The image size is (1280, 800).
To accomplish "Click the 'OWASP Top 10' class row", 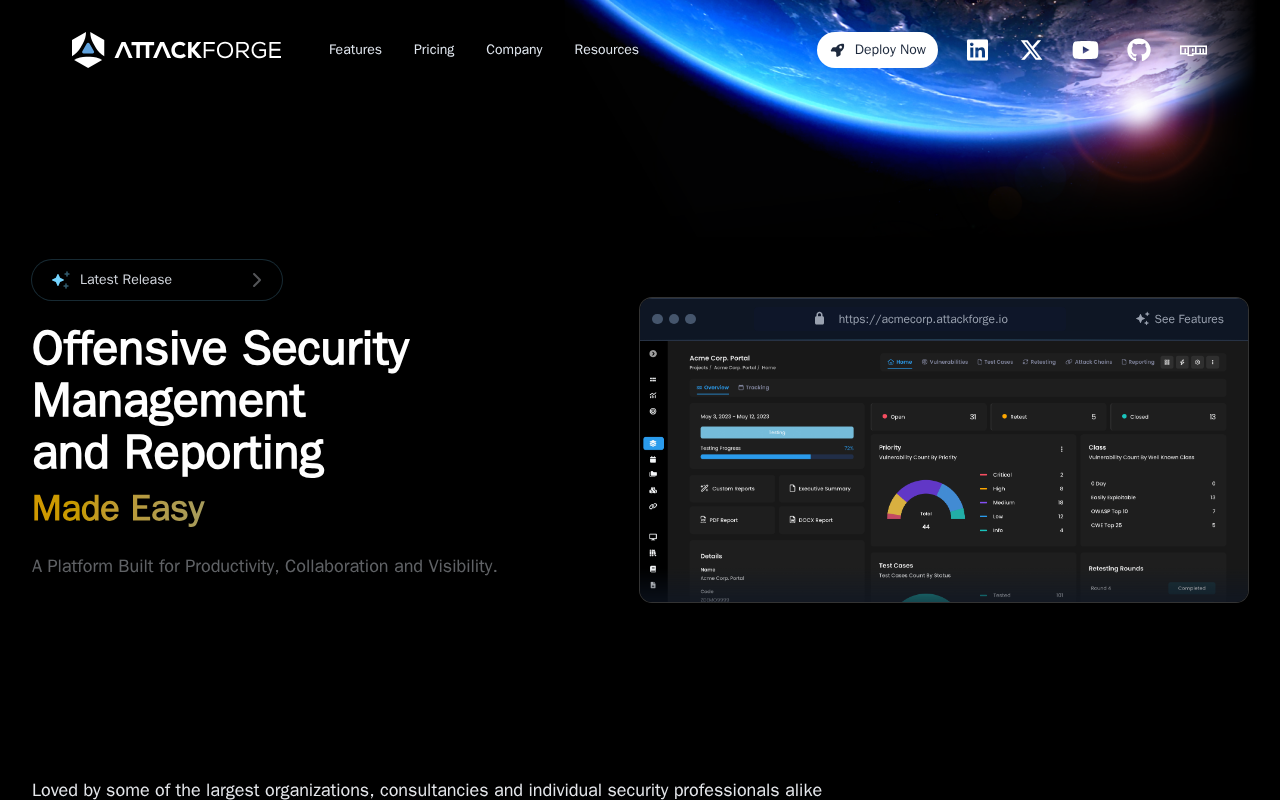I will [1153, 511].
